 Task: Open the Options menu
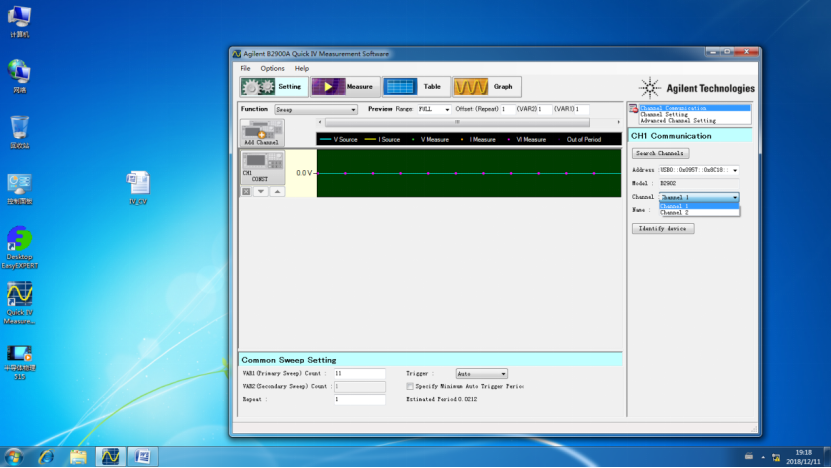(x=272, y=68)
